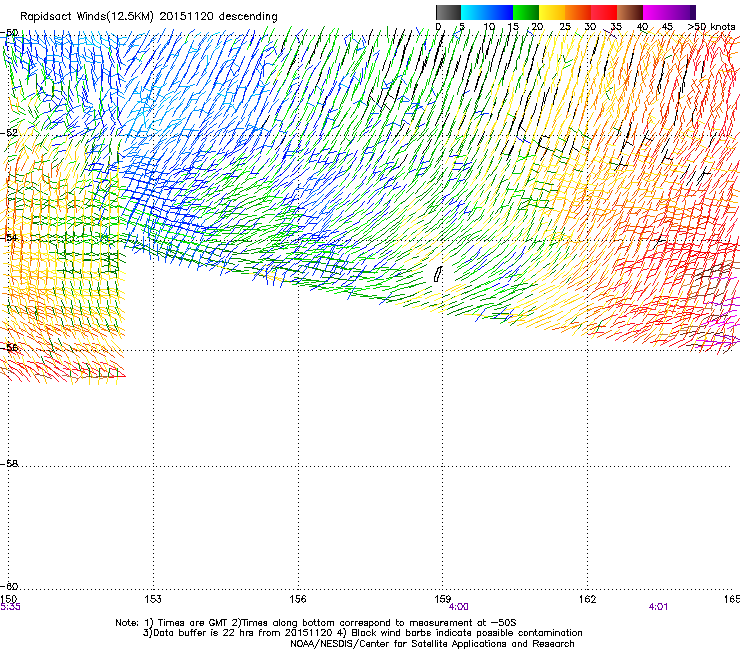This screenshot has height=650, width=740.
Task: Click the purple 4:00 time label
Action: click(x=459, y=607)
